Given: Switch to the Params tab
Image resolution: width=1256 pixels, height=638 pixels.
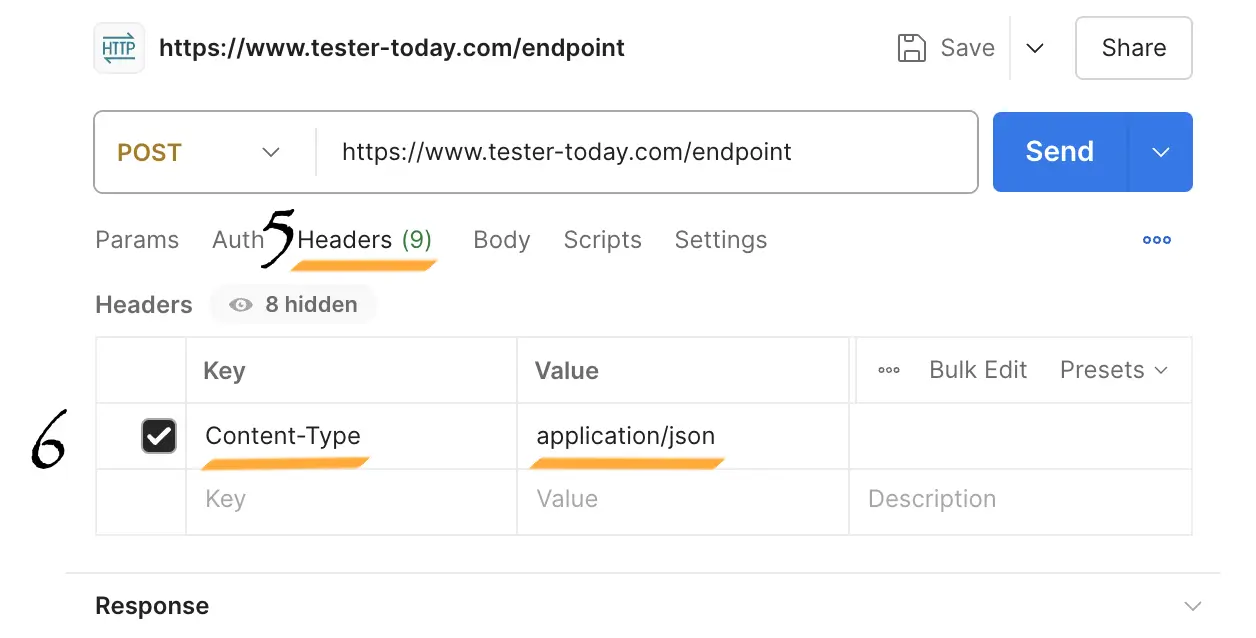Looking at the screenshot, I should click(137, 240).
